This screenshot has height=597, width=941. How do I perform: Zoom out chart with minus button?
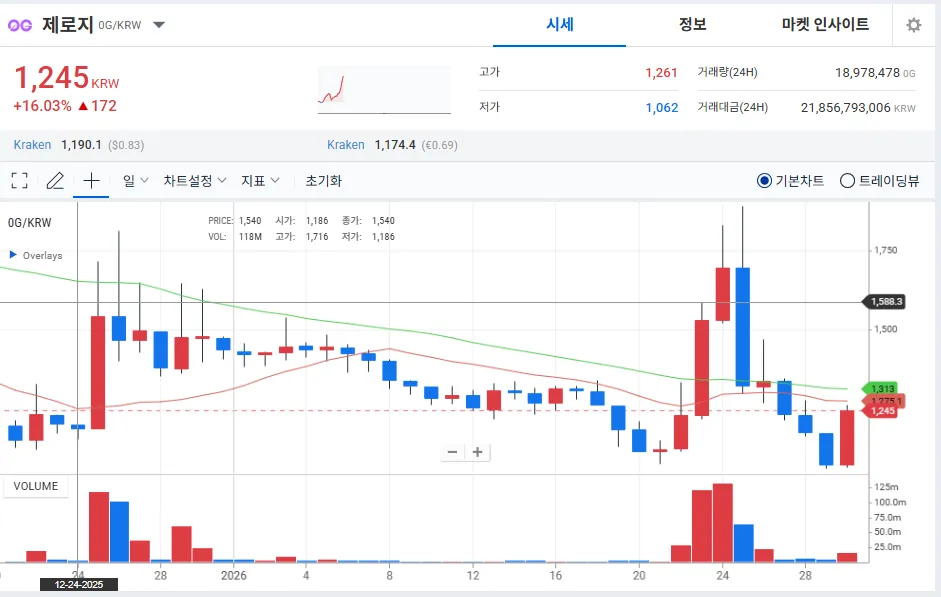[x=452, y=452]
